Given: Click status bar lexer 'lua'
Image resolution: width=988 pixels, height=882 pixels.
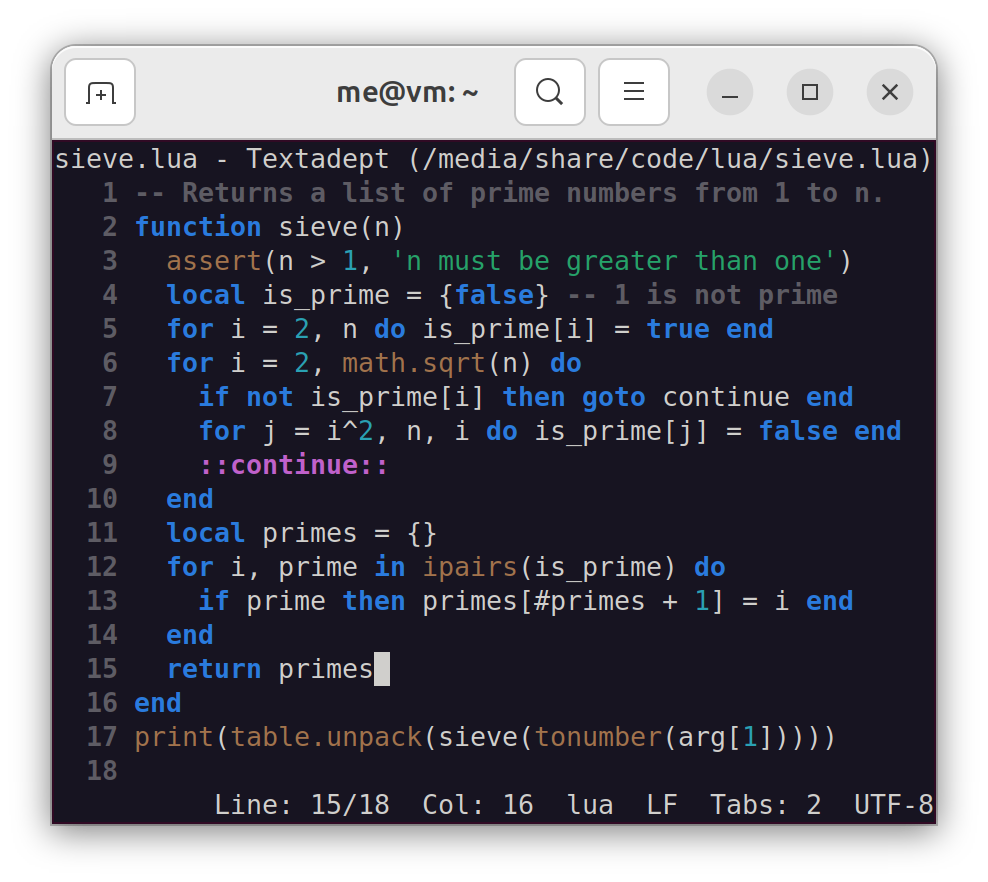Looking at the screenshot, I should [x=590, y=805].
